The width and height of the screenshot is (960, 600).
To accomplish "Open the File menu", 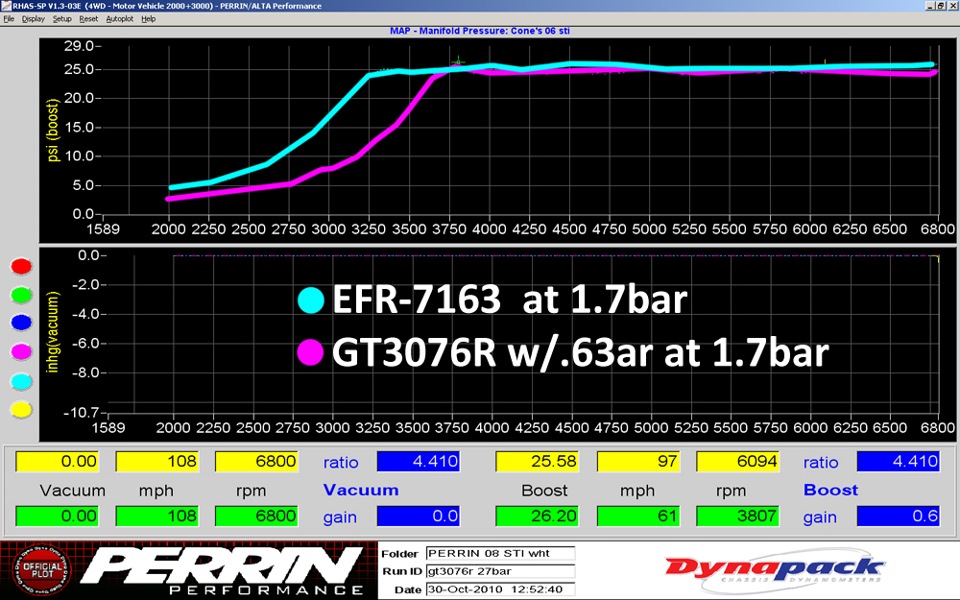I will pos(9,19).
